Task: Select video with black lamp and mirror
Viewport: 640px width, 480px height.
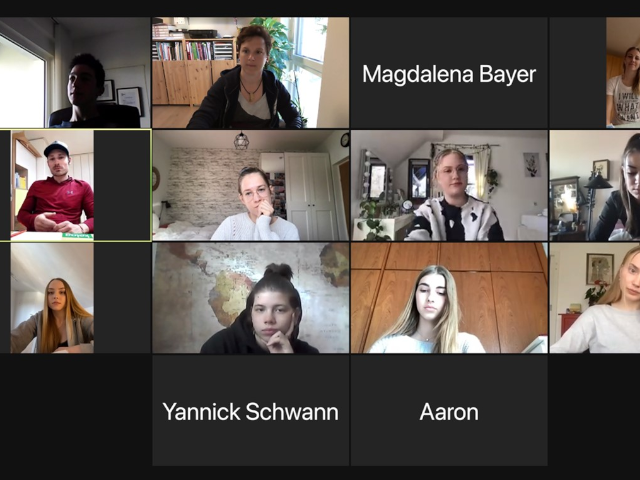Action: click(x=595, y=185)
